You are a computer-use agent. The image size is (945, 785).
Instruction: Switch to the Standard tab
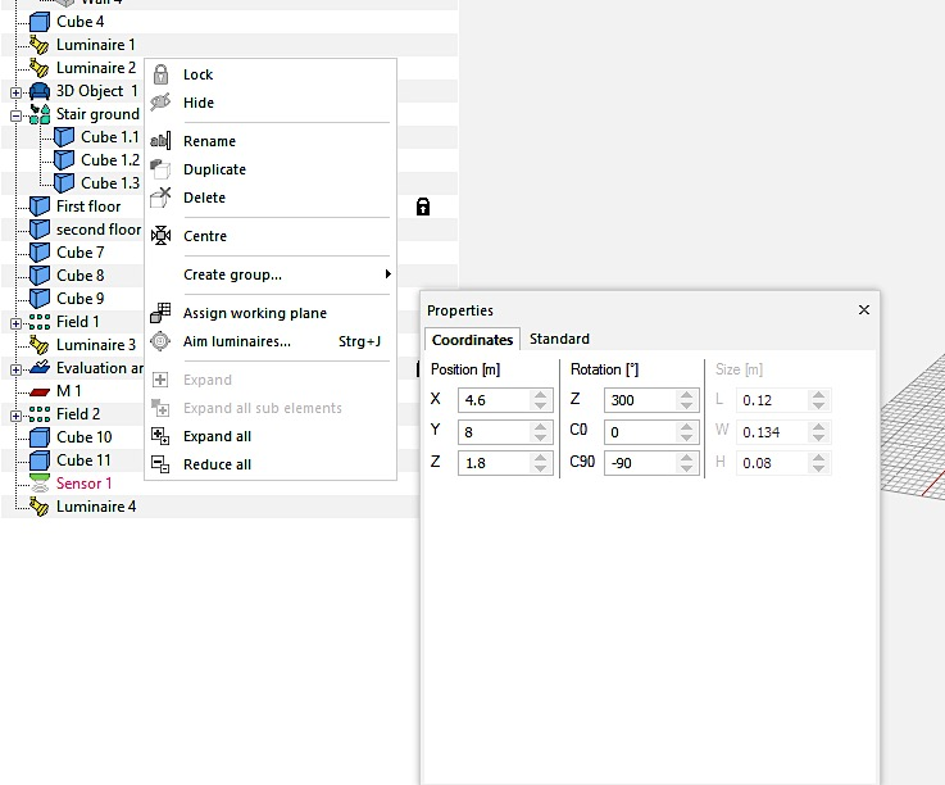point(559,339)
